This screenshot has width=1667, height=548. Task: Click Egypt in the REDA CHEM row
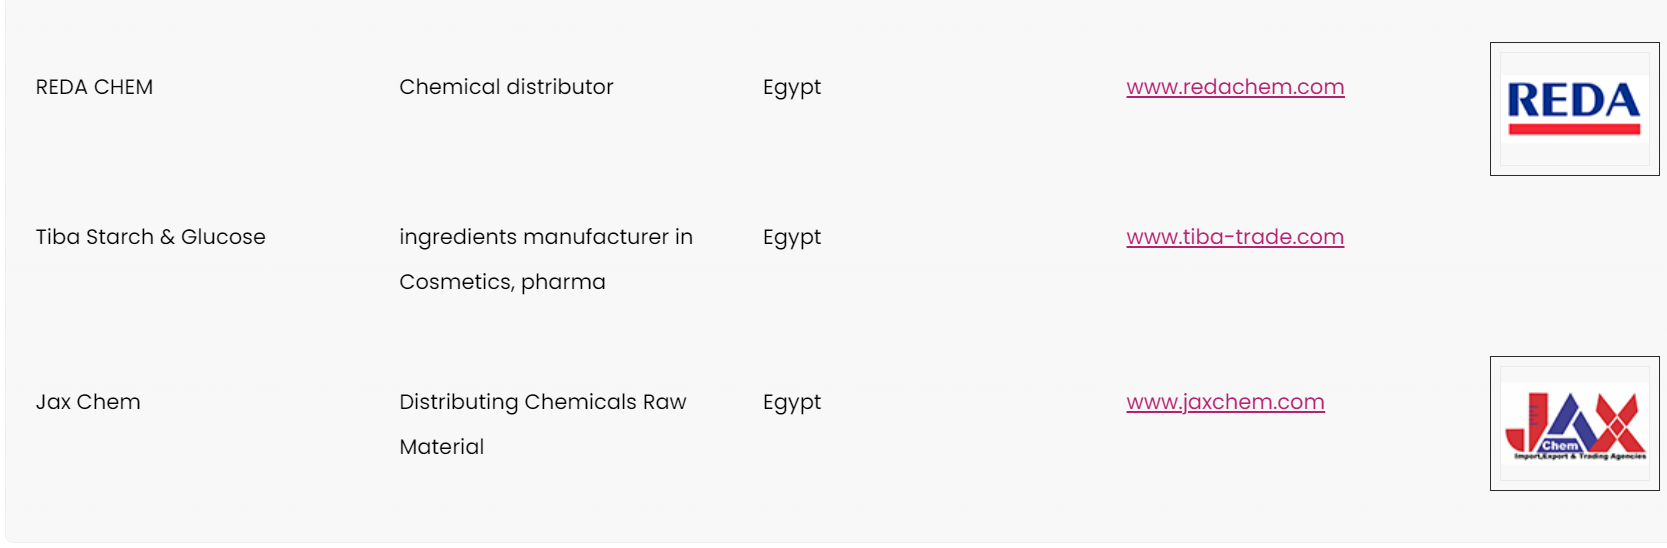tap(791, 88)
